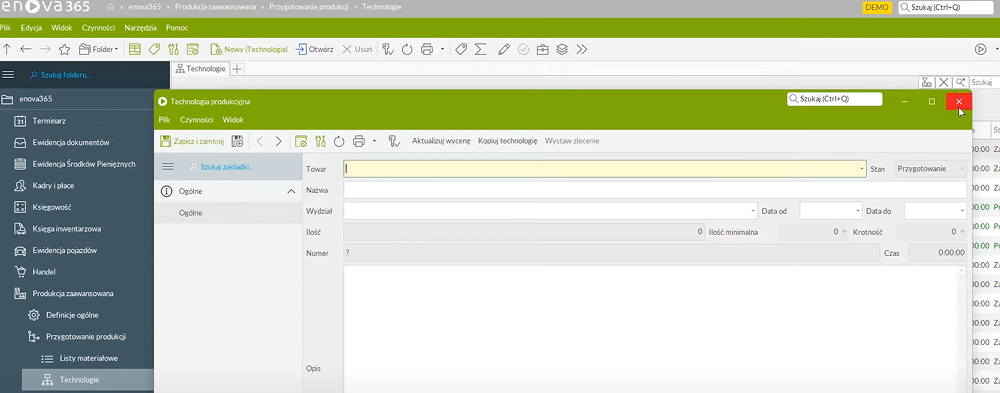Click the printer icon in main toolbar
Viewport: 1000px width, 393px height.
click(427, 49)
